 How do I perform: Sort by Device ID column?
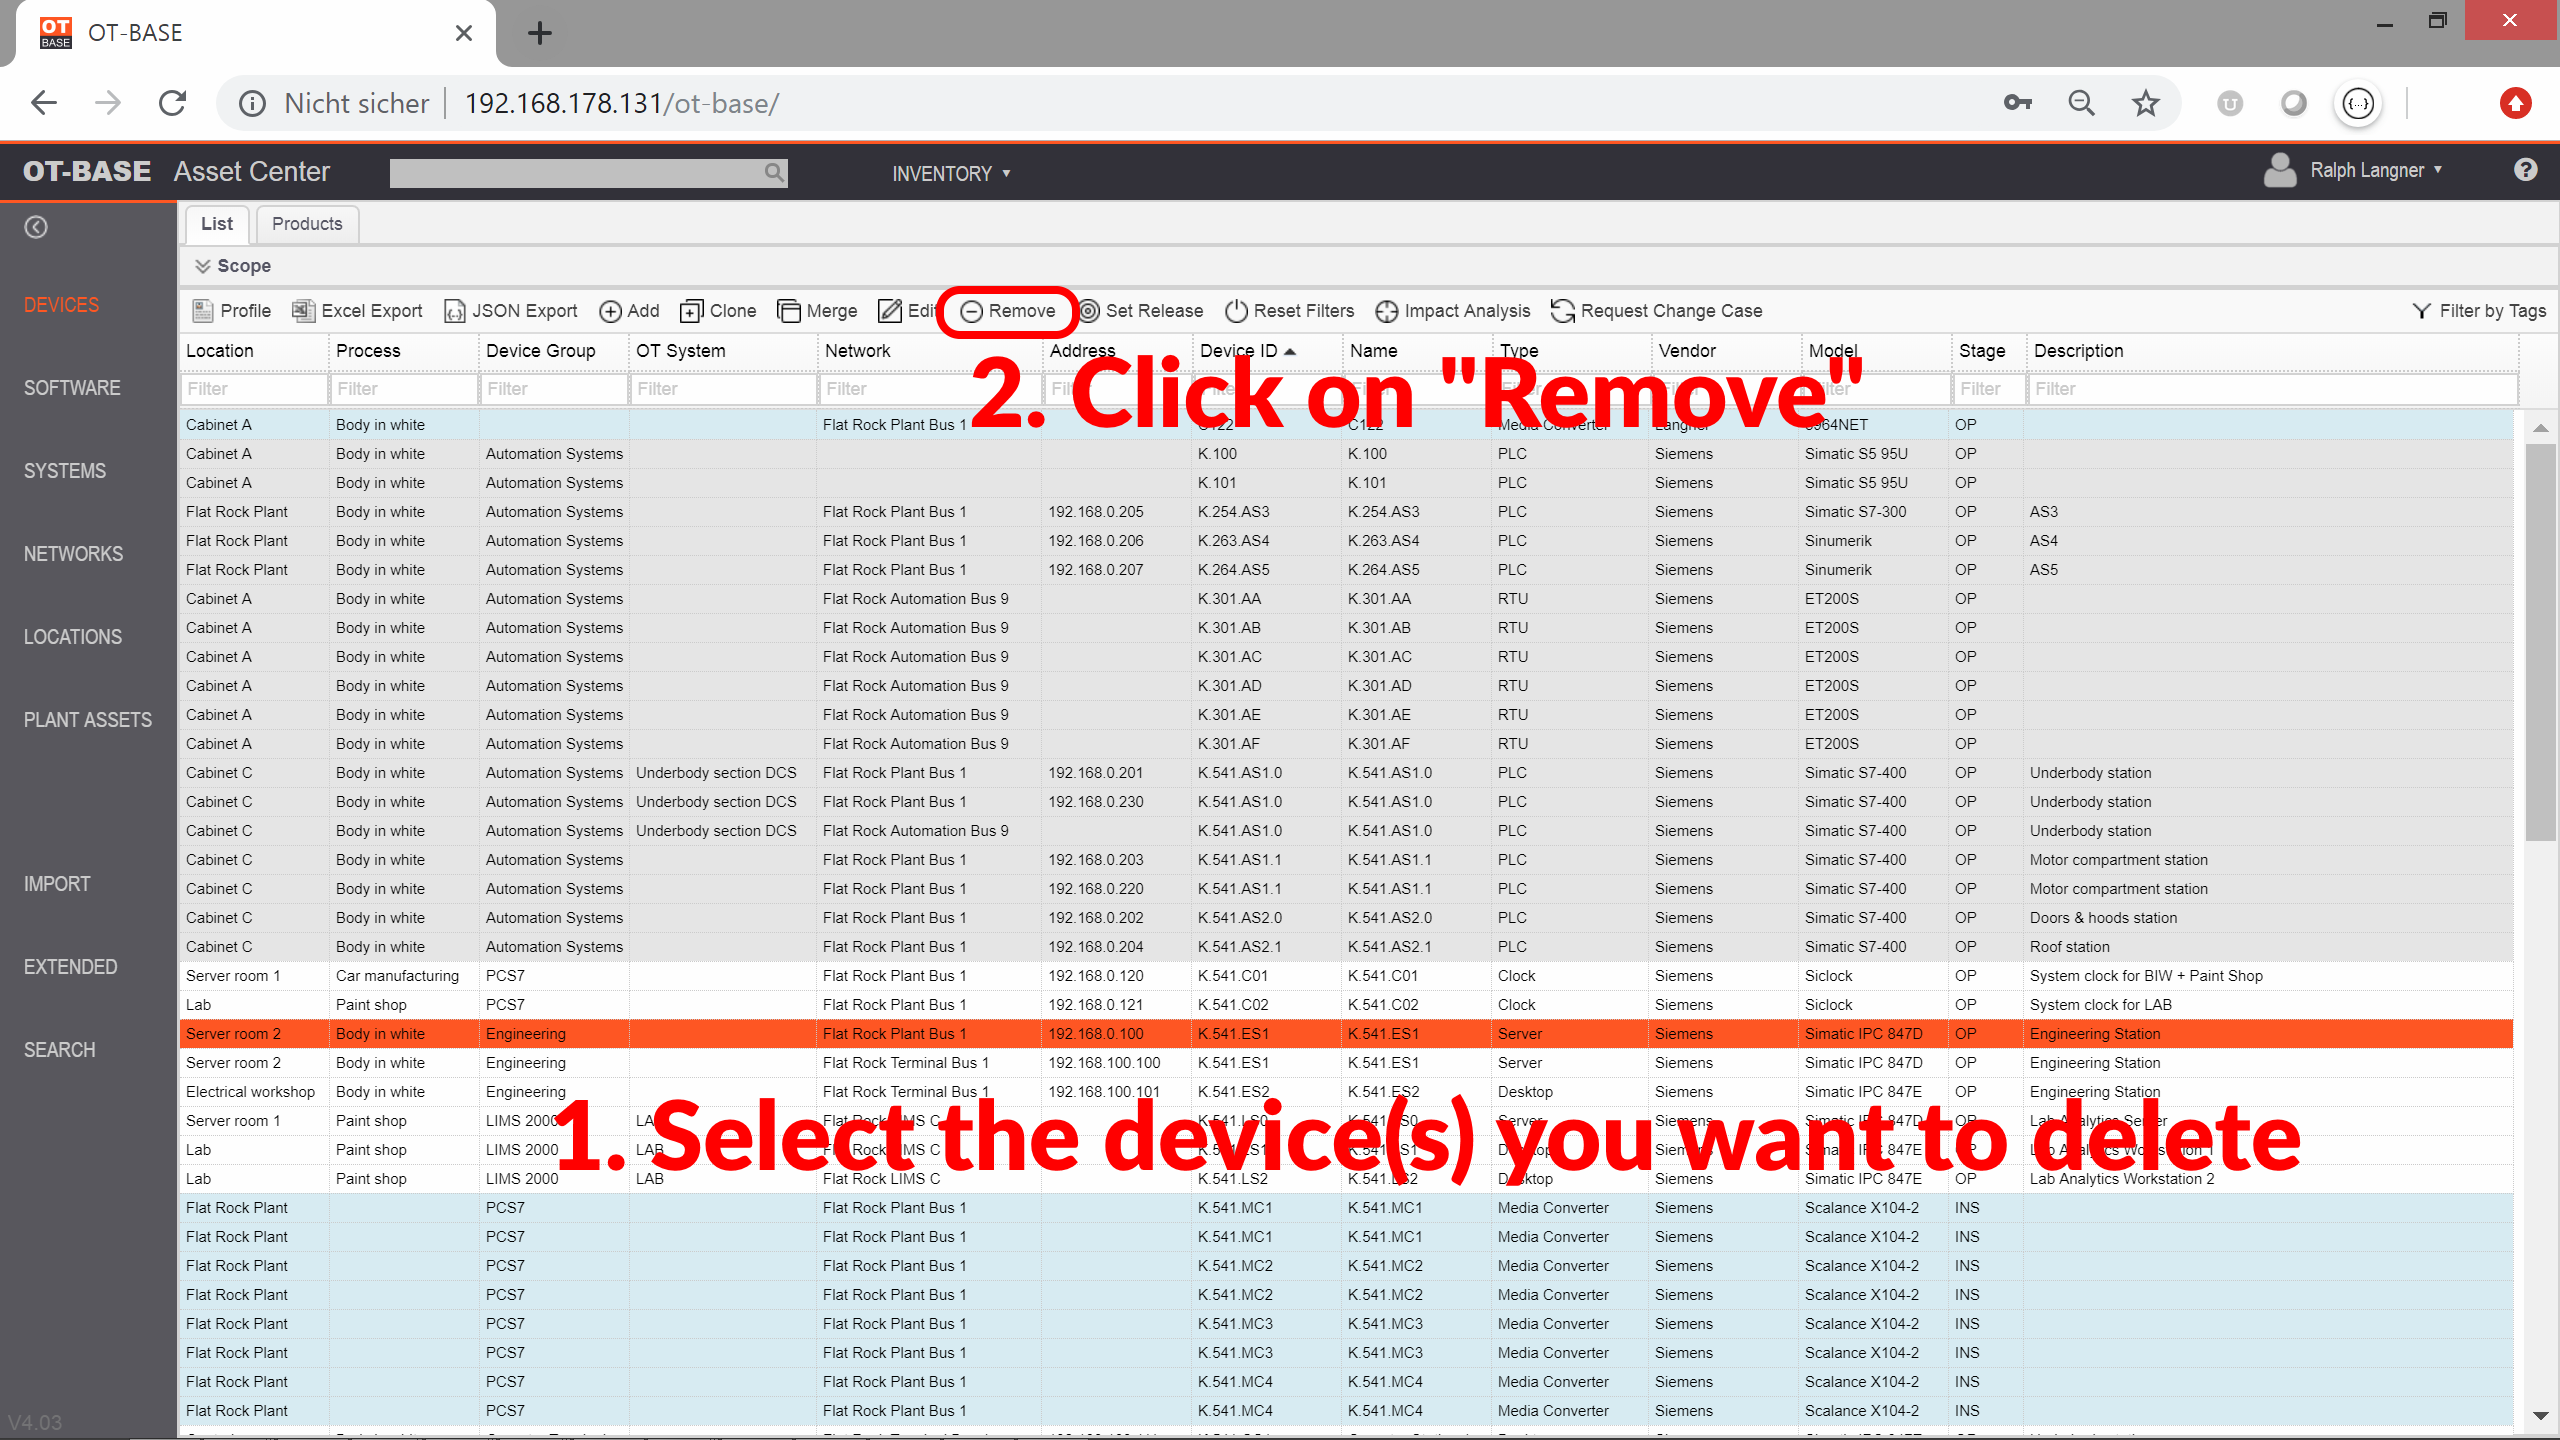tap(1247, 351)
